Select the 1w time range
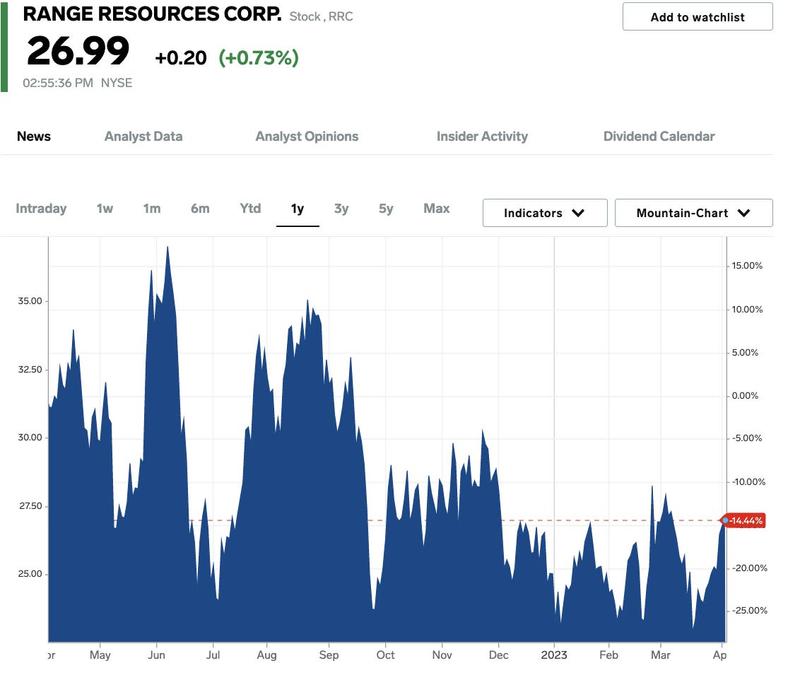This screenshot has height=683, width=800. coord(105,208)
